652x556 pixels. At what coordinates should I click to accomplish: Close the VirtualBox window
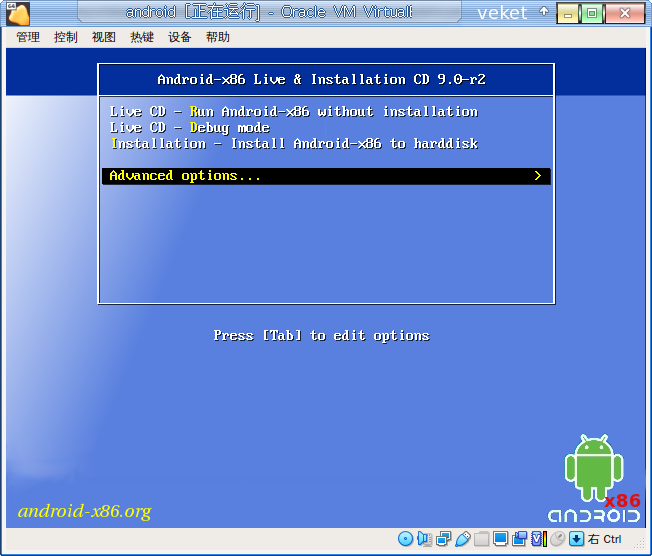[625, 13]
